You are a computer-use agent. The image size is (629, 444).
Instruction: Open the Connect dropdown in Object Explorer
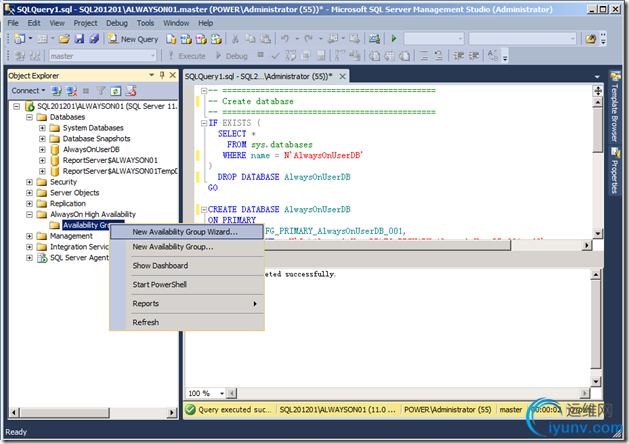(x=28, y=91)
